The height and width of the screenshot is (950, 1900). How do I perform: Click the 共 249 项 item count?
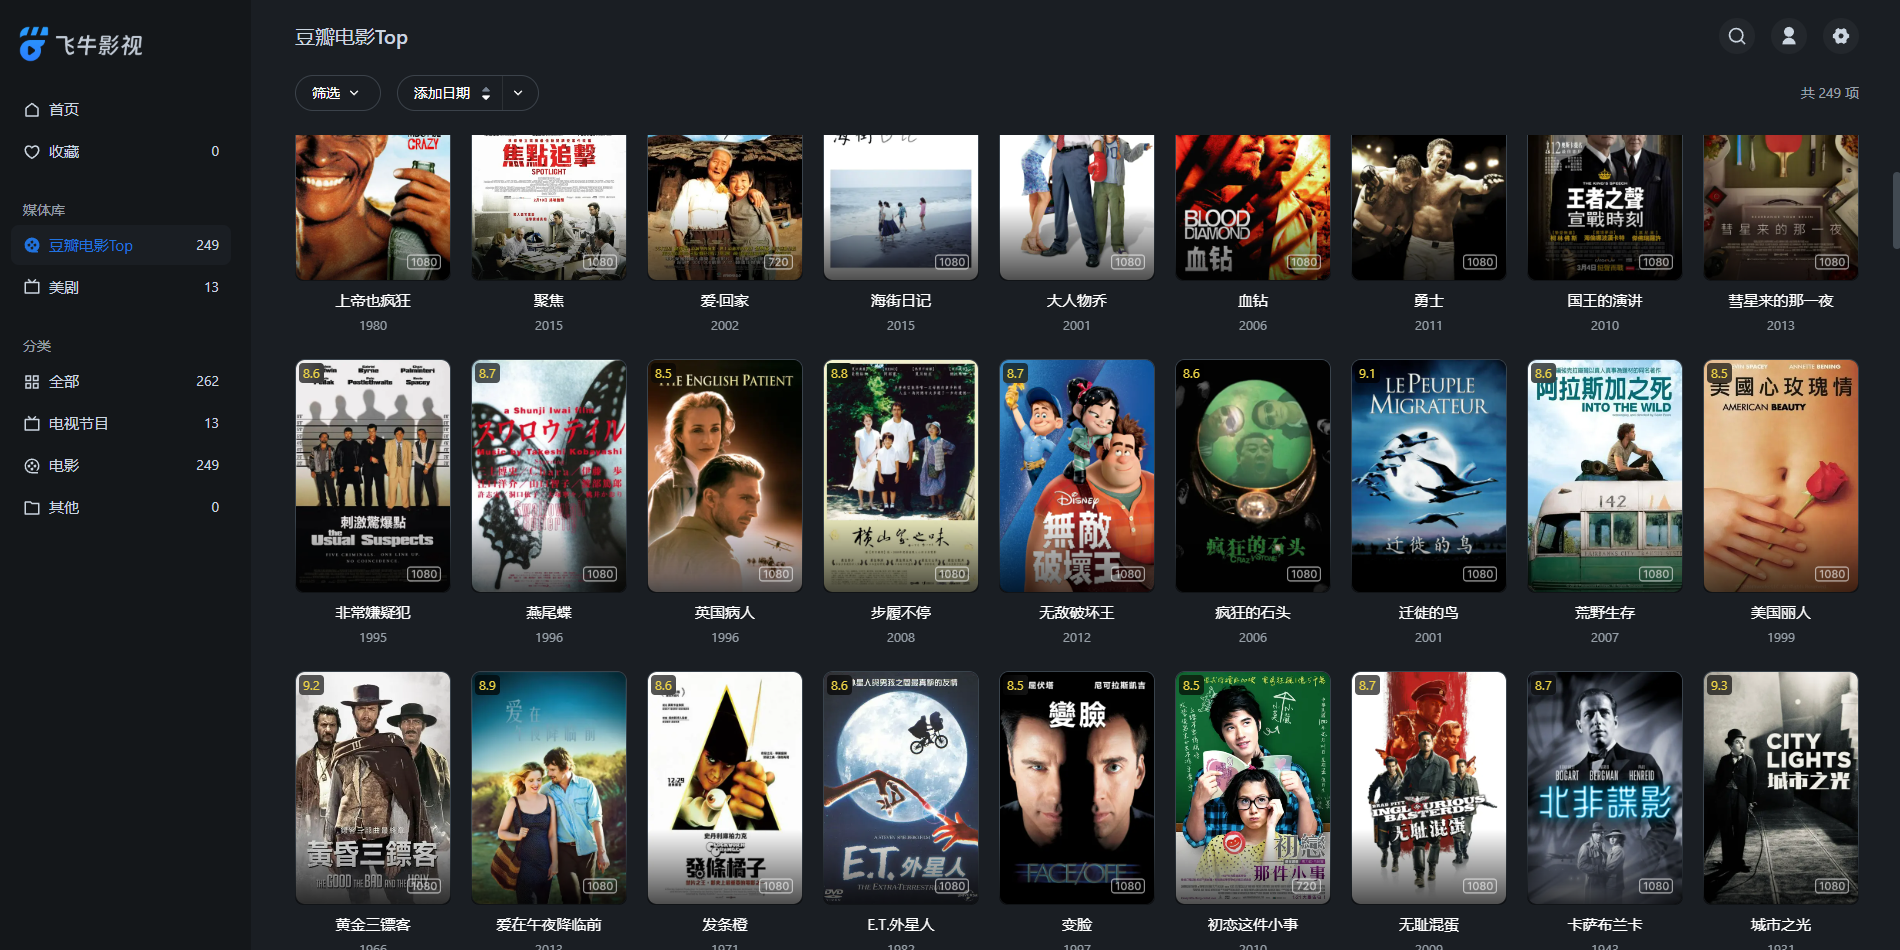pyautogui.click(x=1830, y=93)
